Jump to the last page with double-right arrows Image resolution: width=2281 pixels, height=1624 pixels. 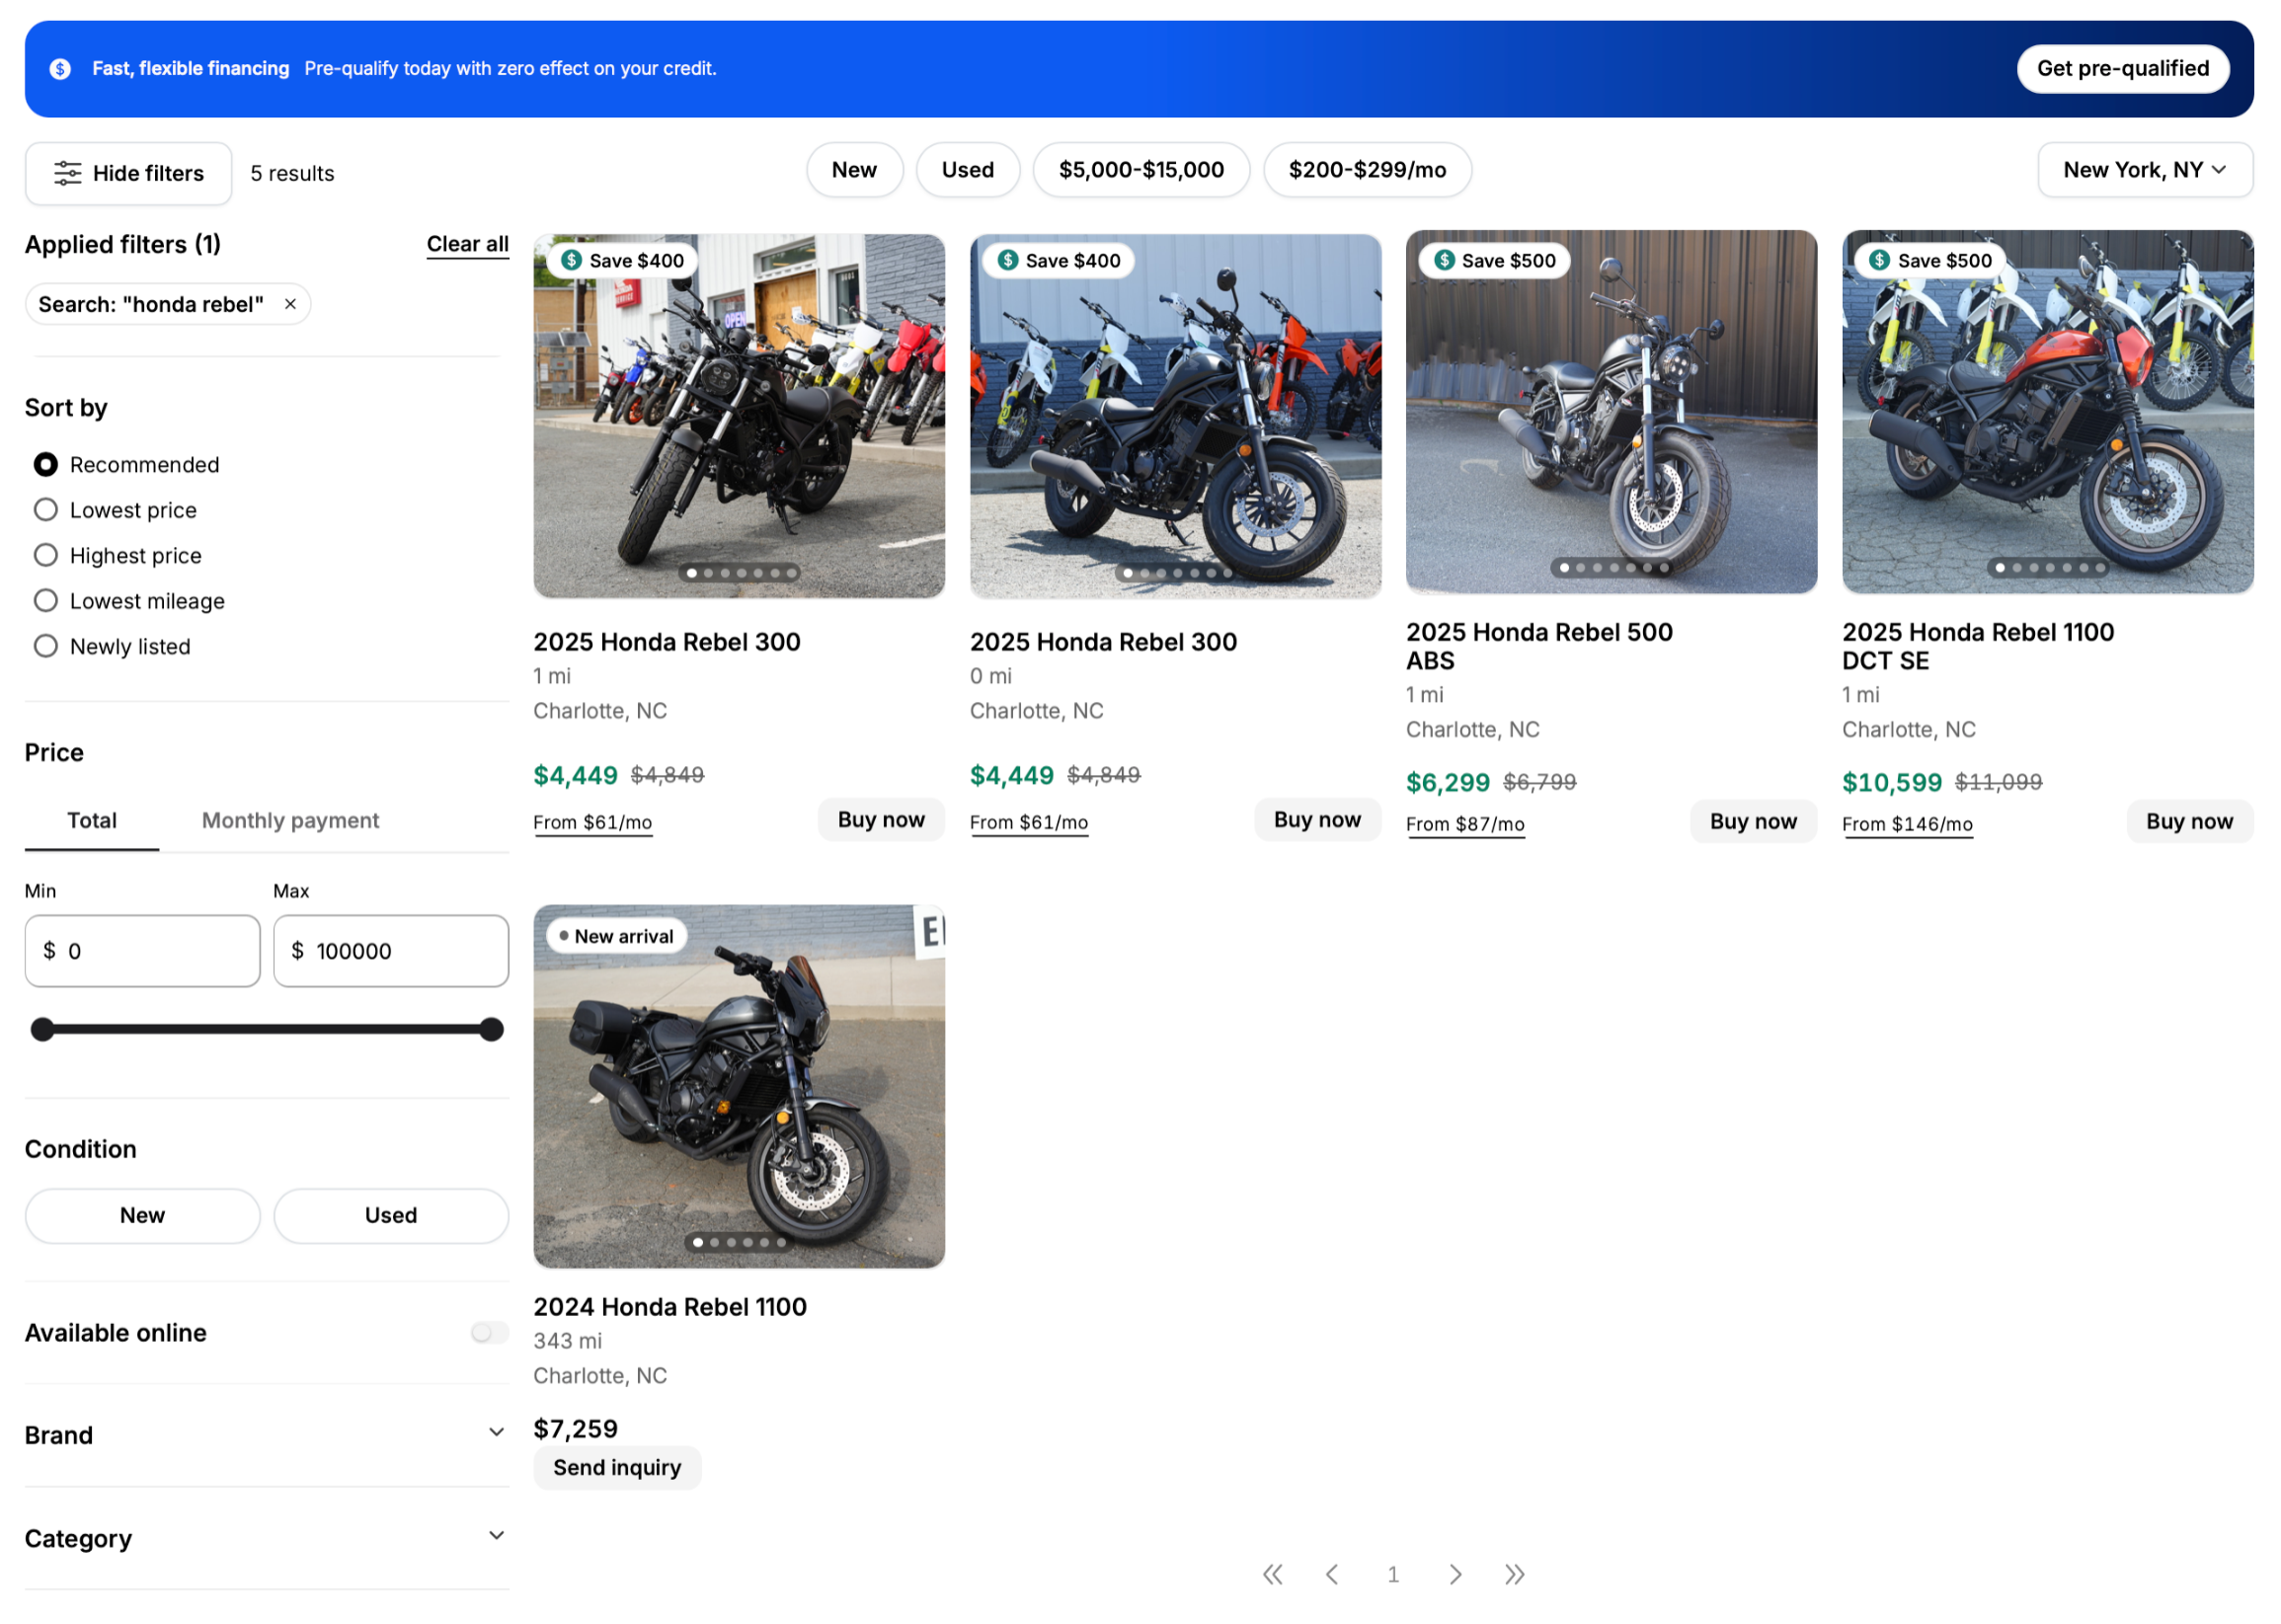1516,1576
